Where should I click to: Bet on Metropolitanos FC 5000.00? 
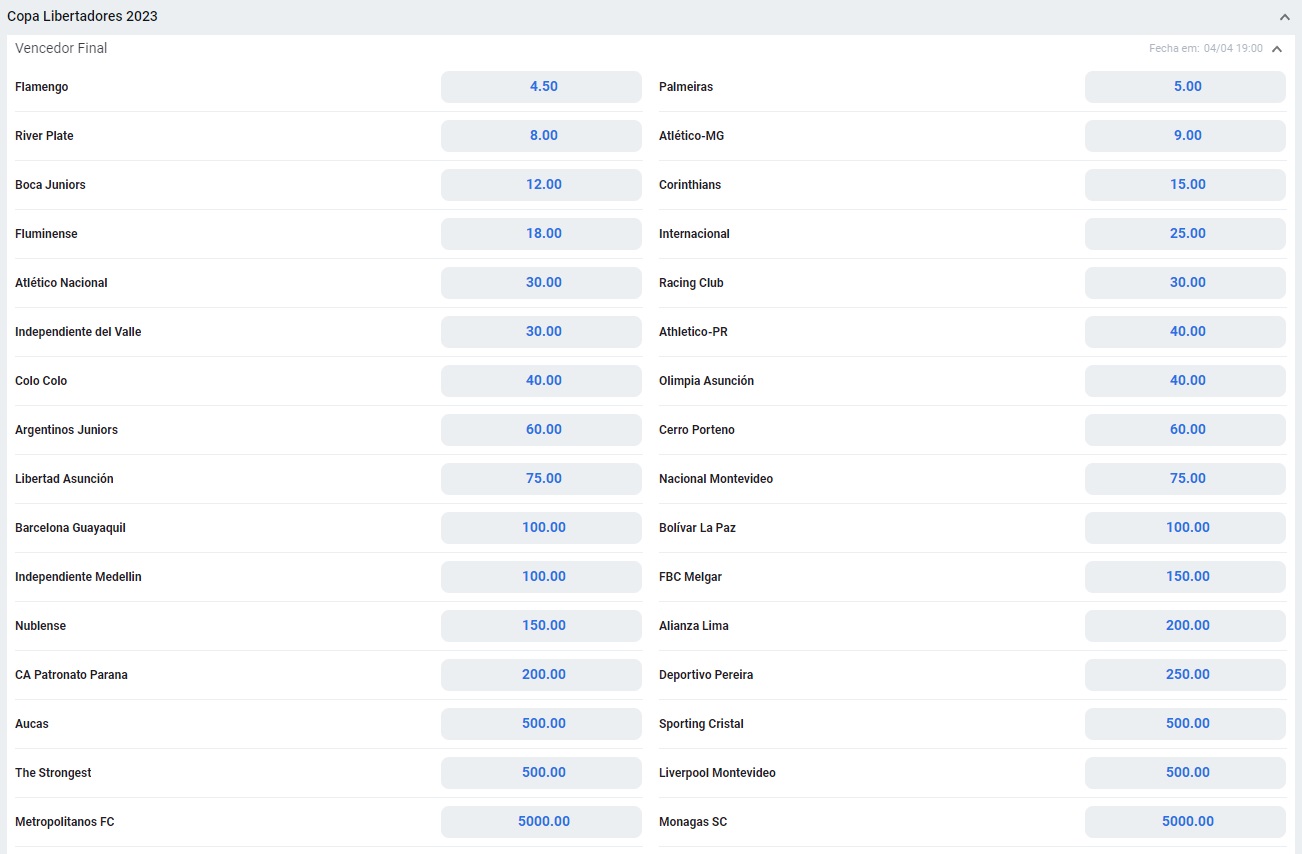point(541,822)
